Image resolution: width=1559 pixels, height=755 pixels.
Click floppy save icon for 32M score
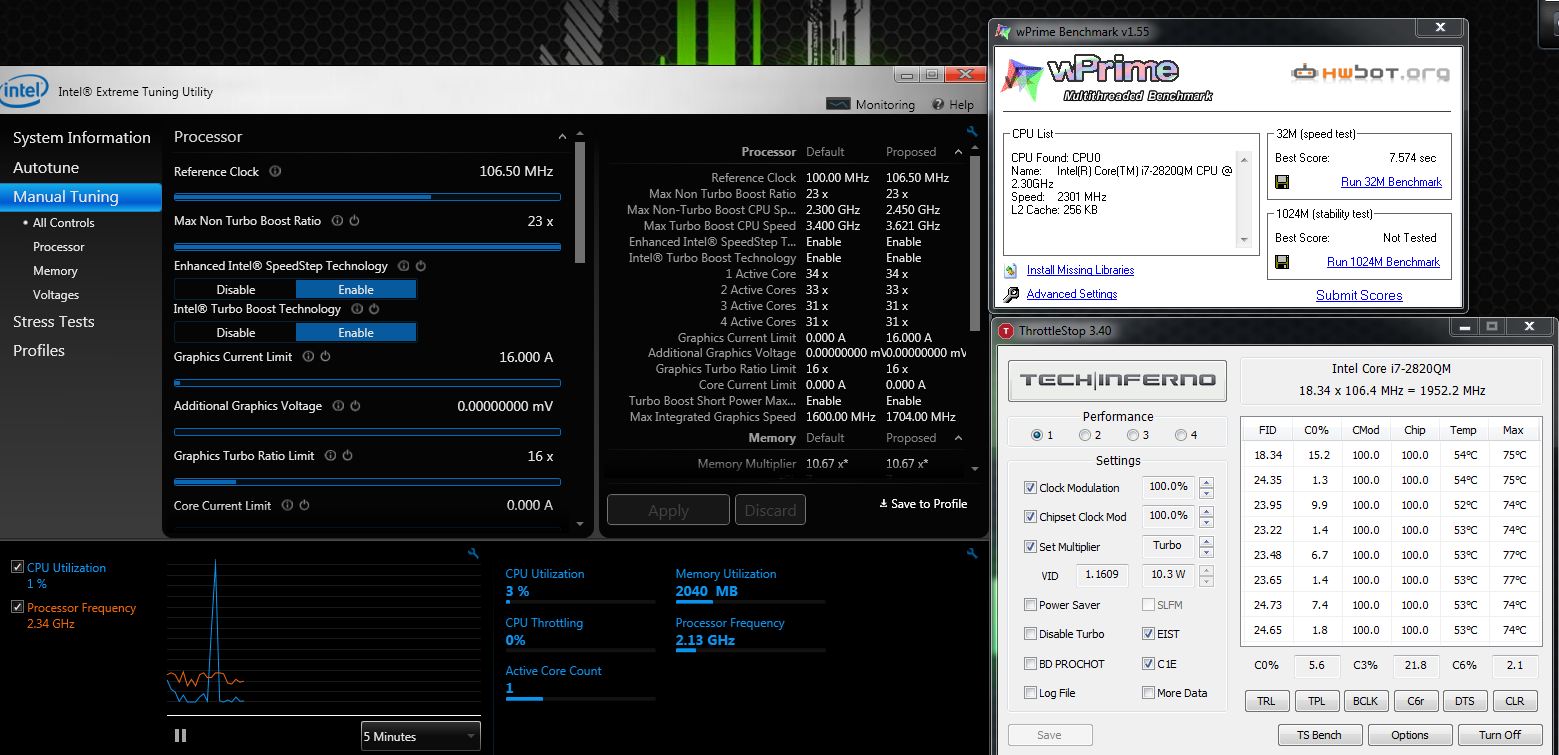[x=1282, y=182]
